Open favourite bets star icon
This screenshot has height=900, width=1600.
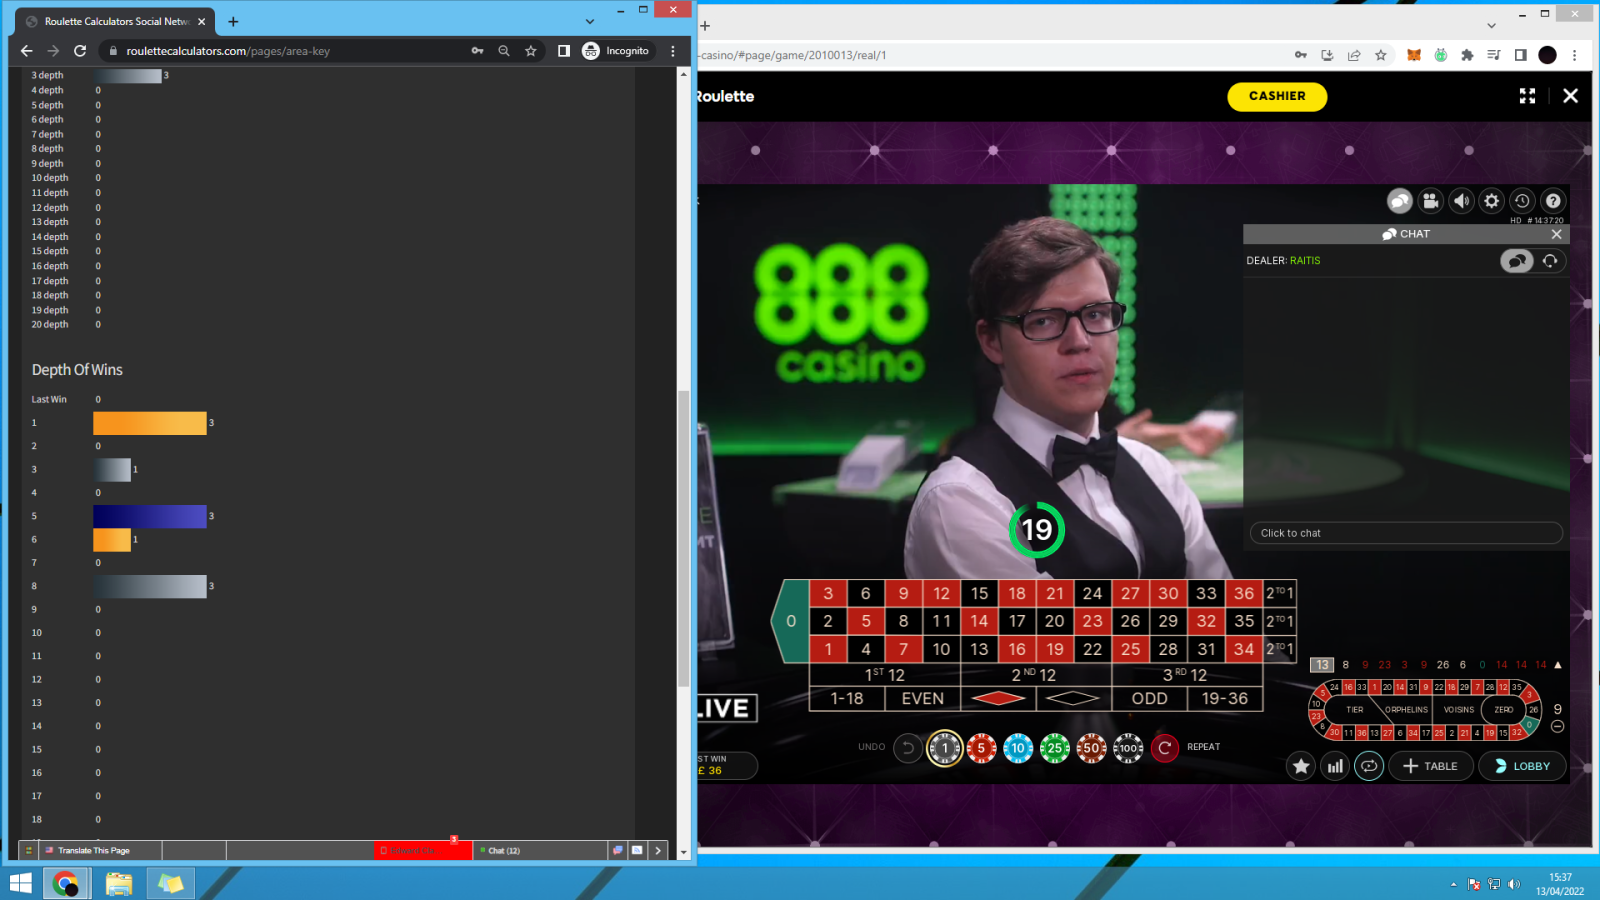[1301, 766]
